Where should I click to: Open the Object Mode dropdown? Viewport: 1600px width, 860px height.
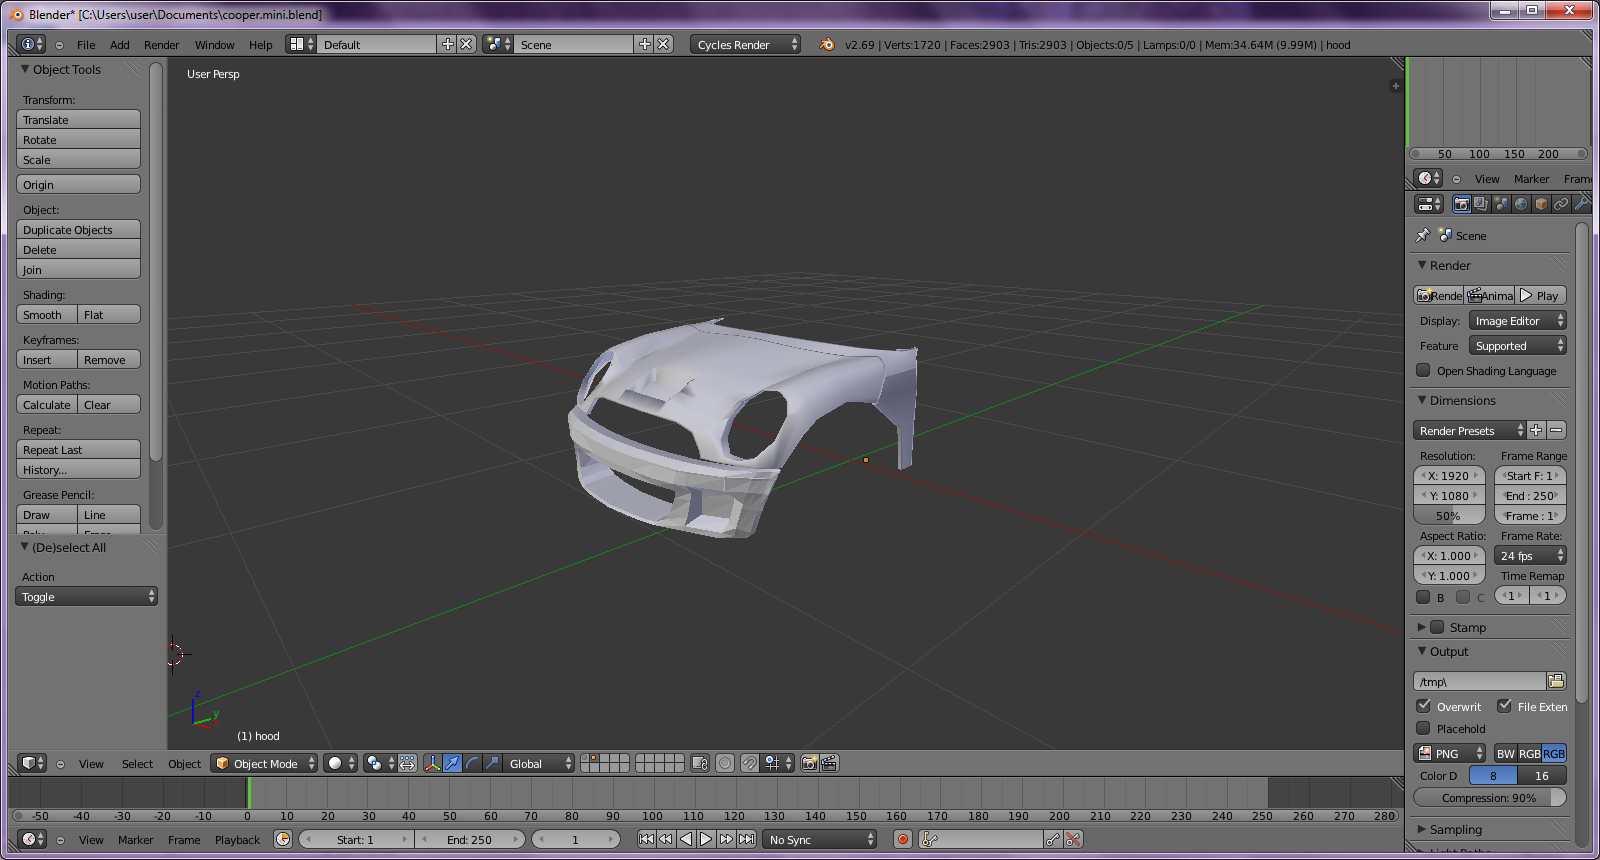click(264, 763)
